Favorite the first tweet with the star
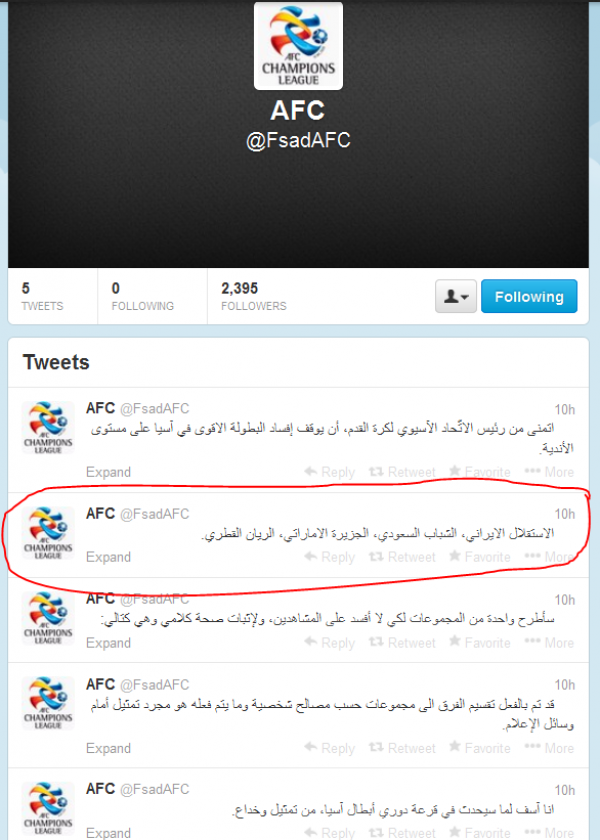The height and width of the screenshot is (840, 600). (x=479, y=472)
